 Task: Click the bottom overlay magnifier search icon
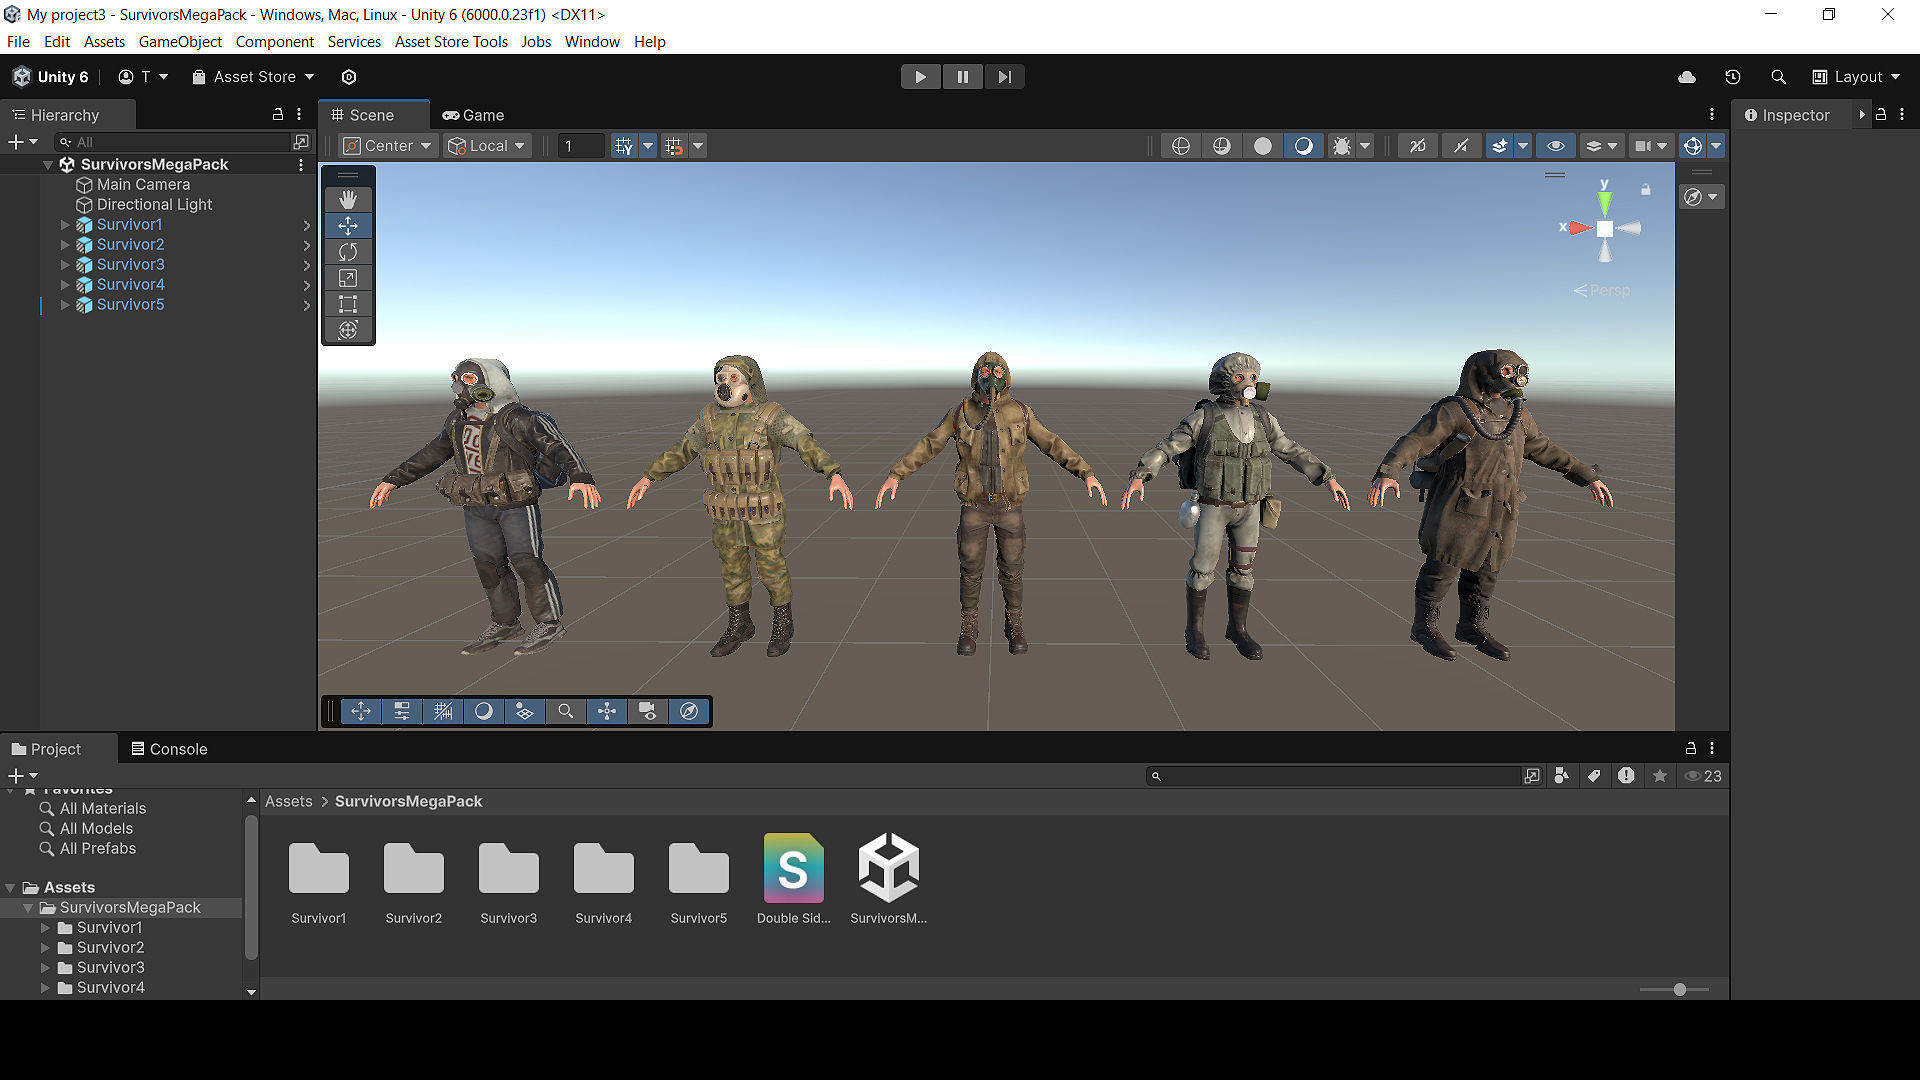(x=566, y=711)
